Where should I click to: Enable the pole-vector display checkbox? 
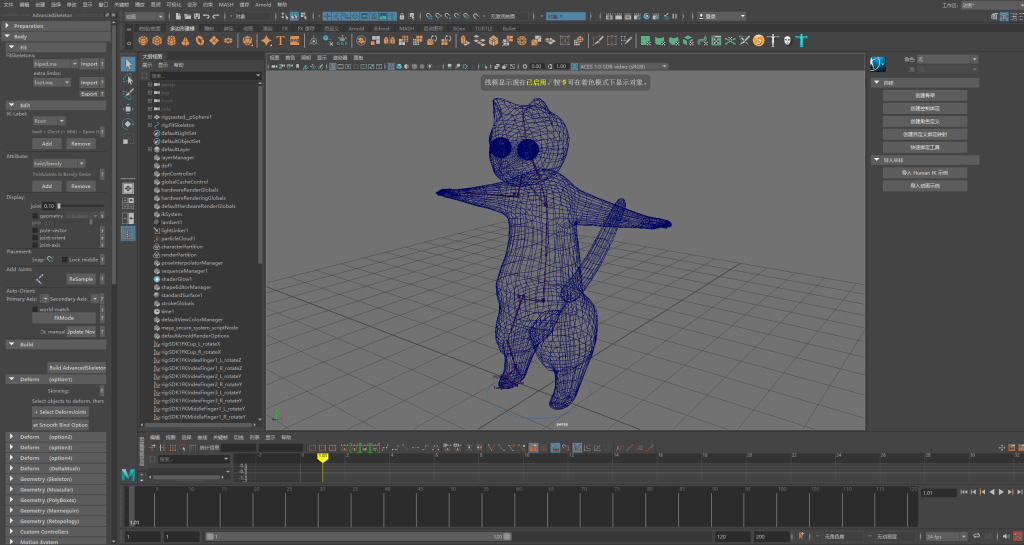click(35, 229)
